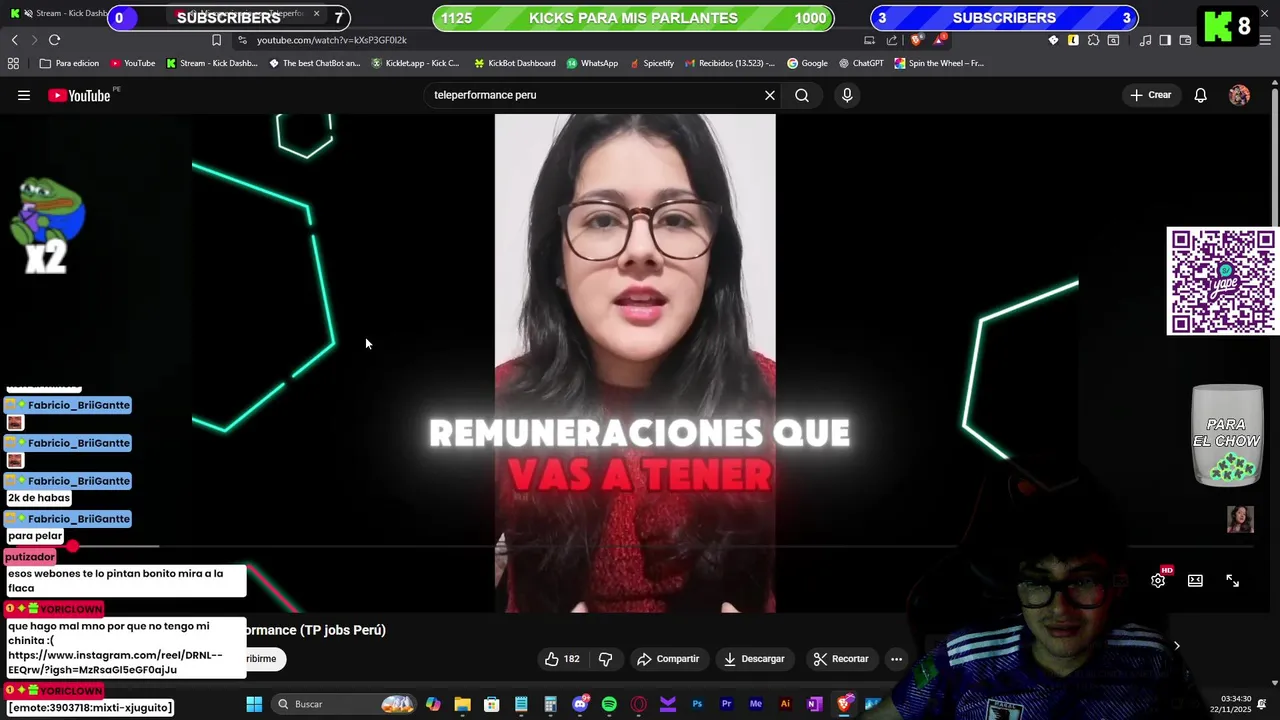Open the Crear upload menu

pos(1151,95)
